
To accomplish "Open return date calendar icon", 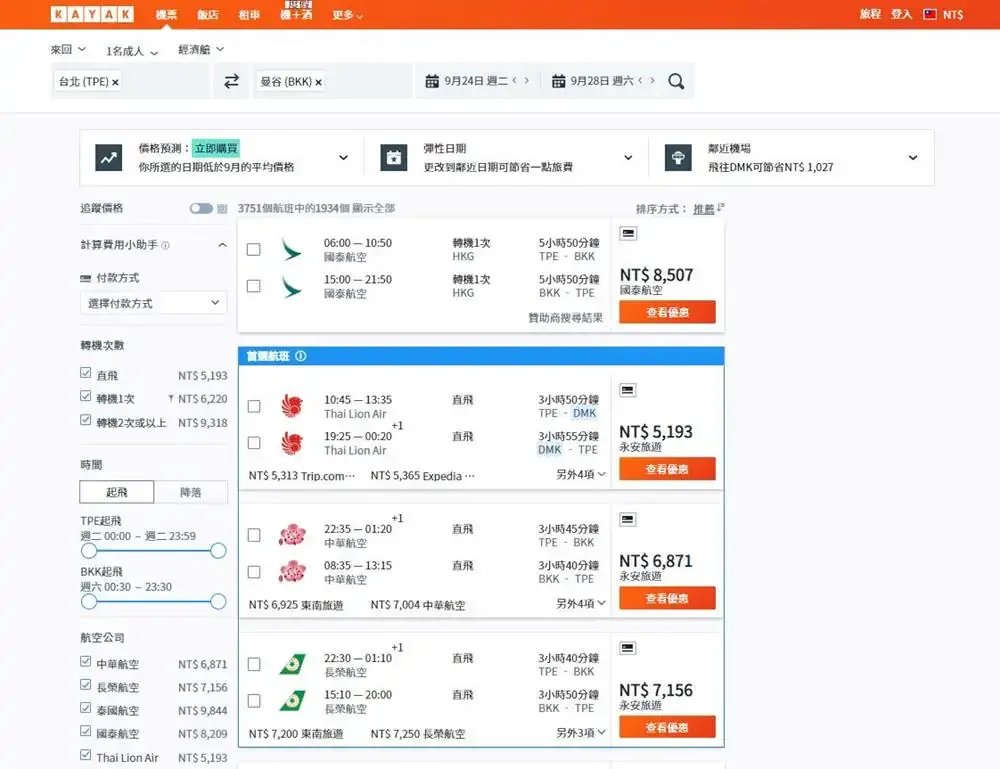I will click(x=558, y=81).
